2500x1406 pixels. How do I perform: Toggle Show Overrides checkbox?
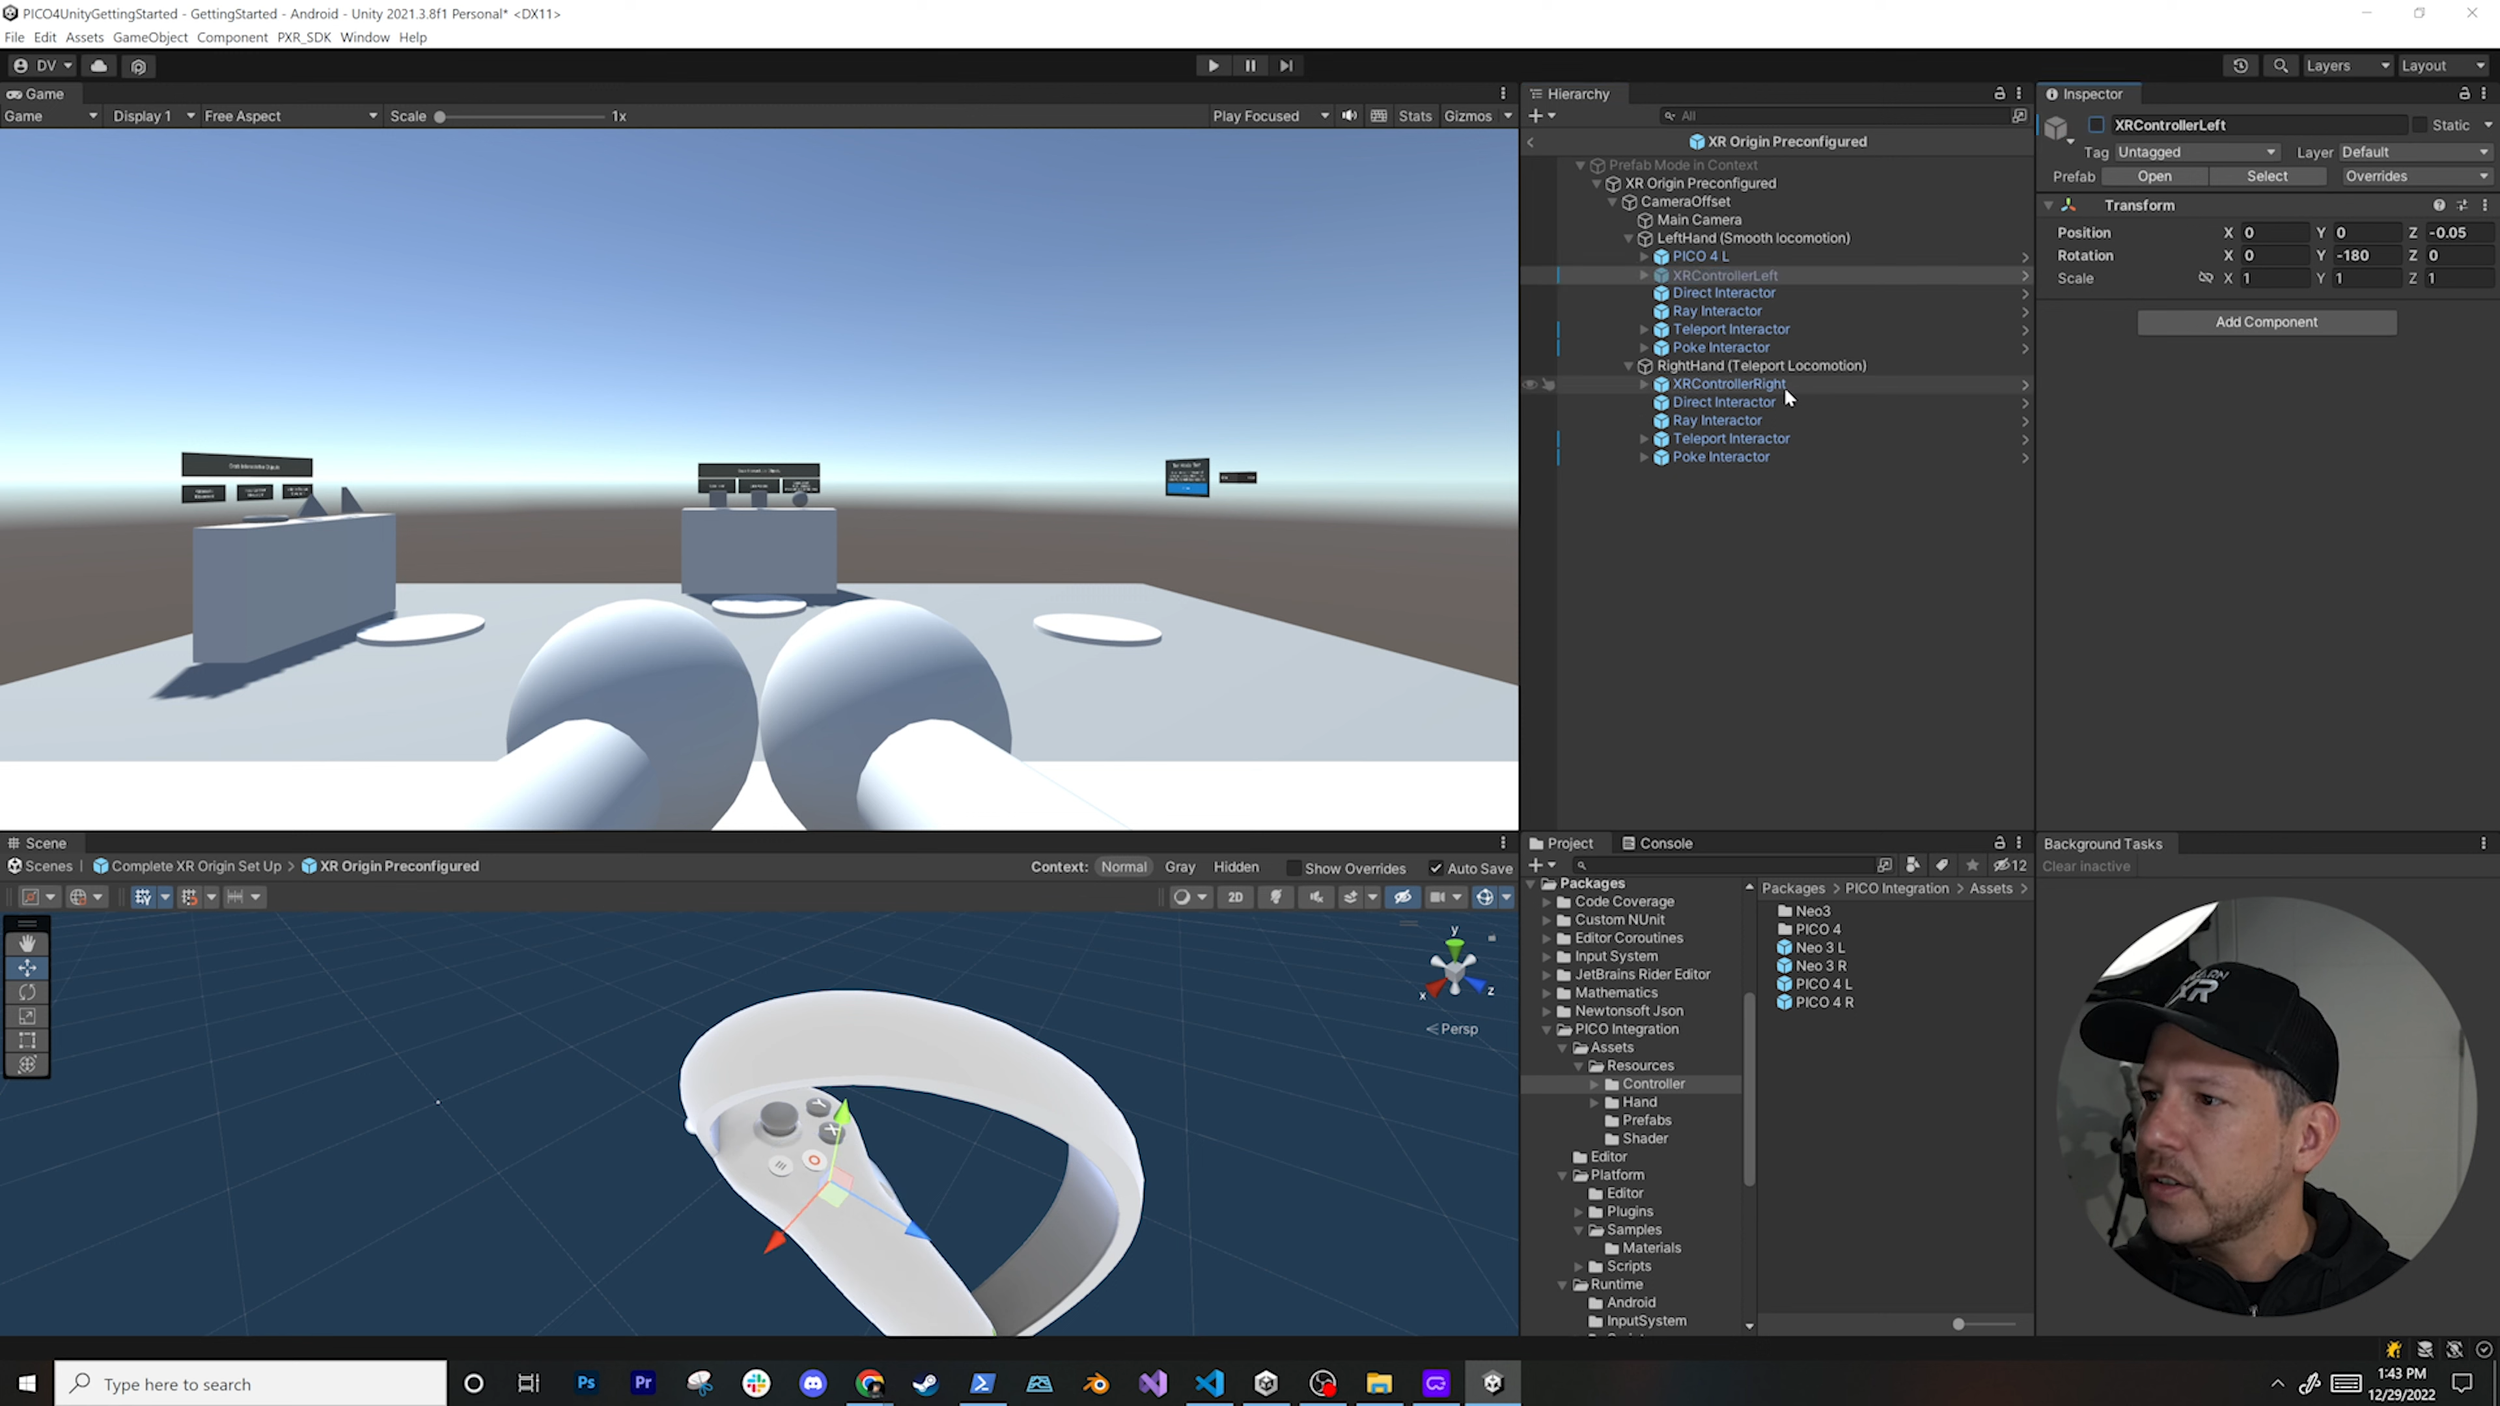[1293, 868]
